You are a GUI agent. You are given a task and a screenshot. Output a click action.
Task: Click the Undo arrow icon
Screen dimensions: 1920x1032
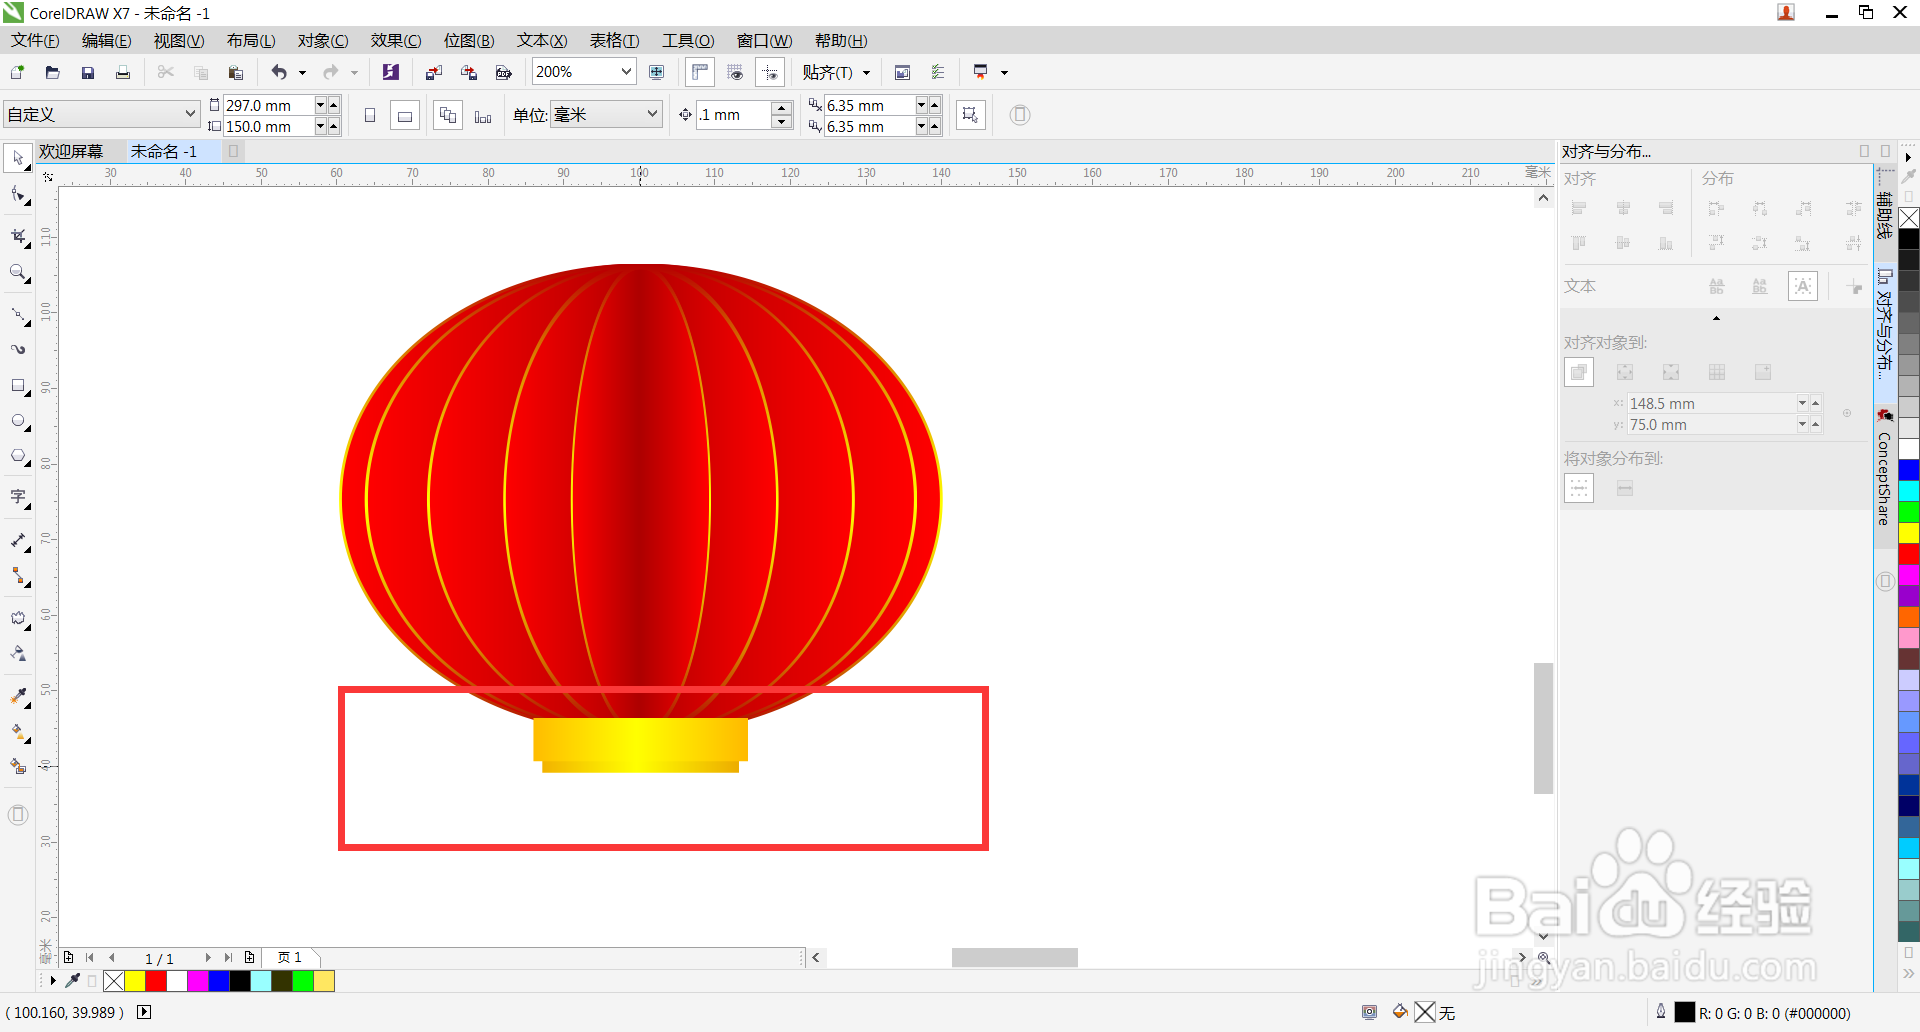[x=279, y=72]
